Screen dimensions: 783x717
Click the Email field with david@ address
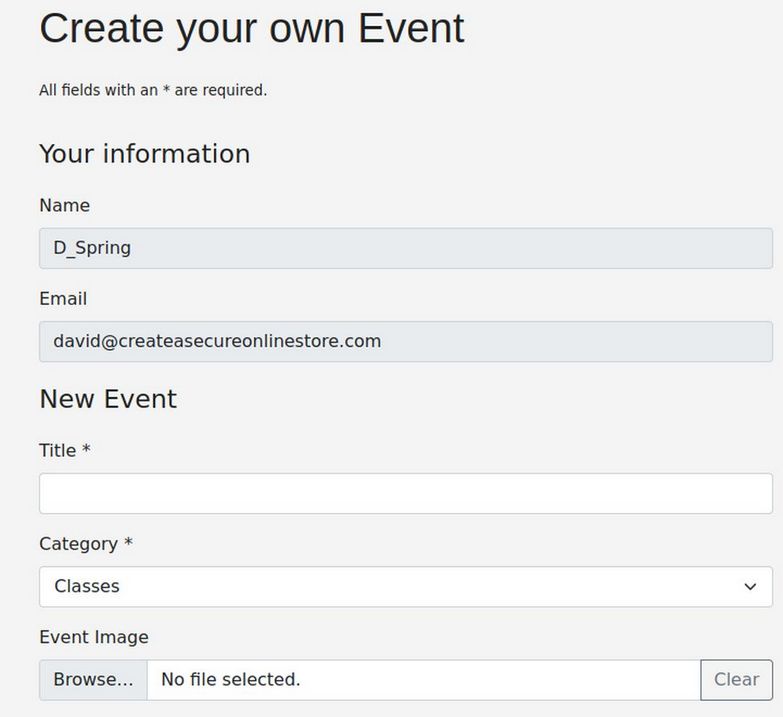[x=405, y=341]
